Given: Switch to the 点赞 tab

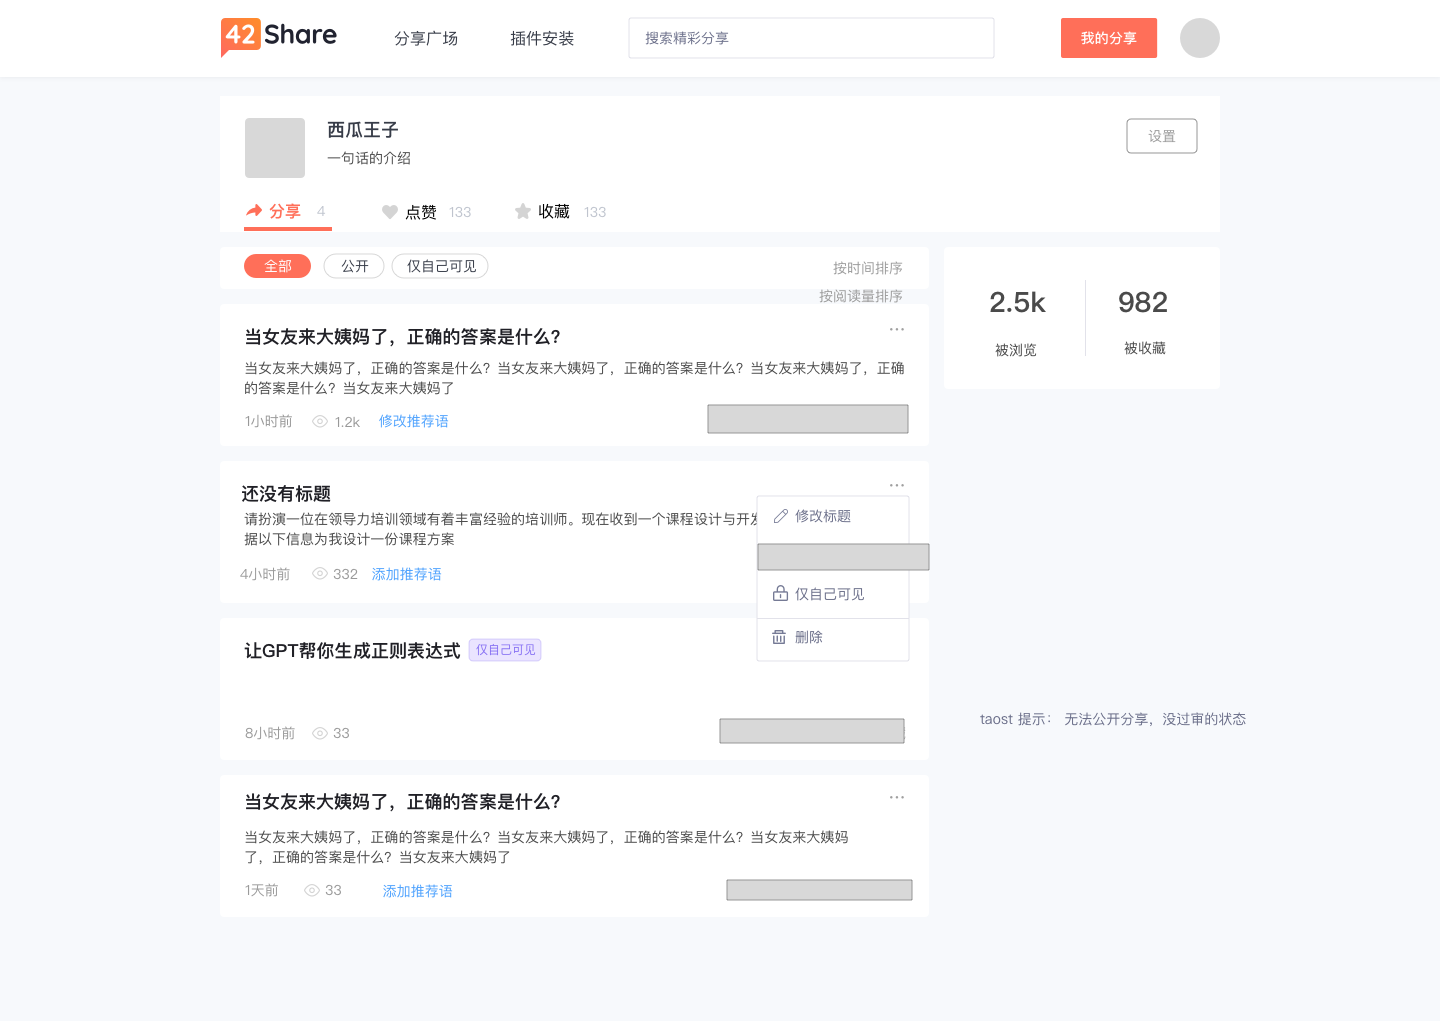Looking at the screenshot, I should click(x=426, y=212).
